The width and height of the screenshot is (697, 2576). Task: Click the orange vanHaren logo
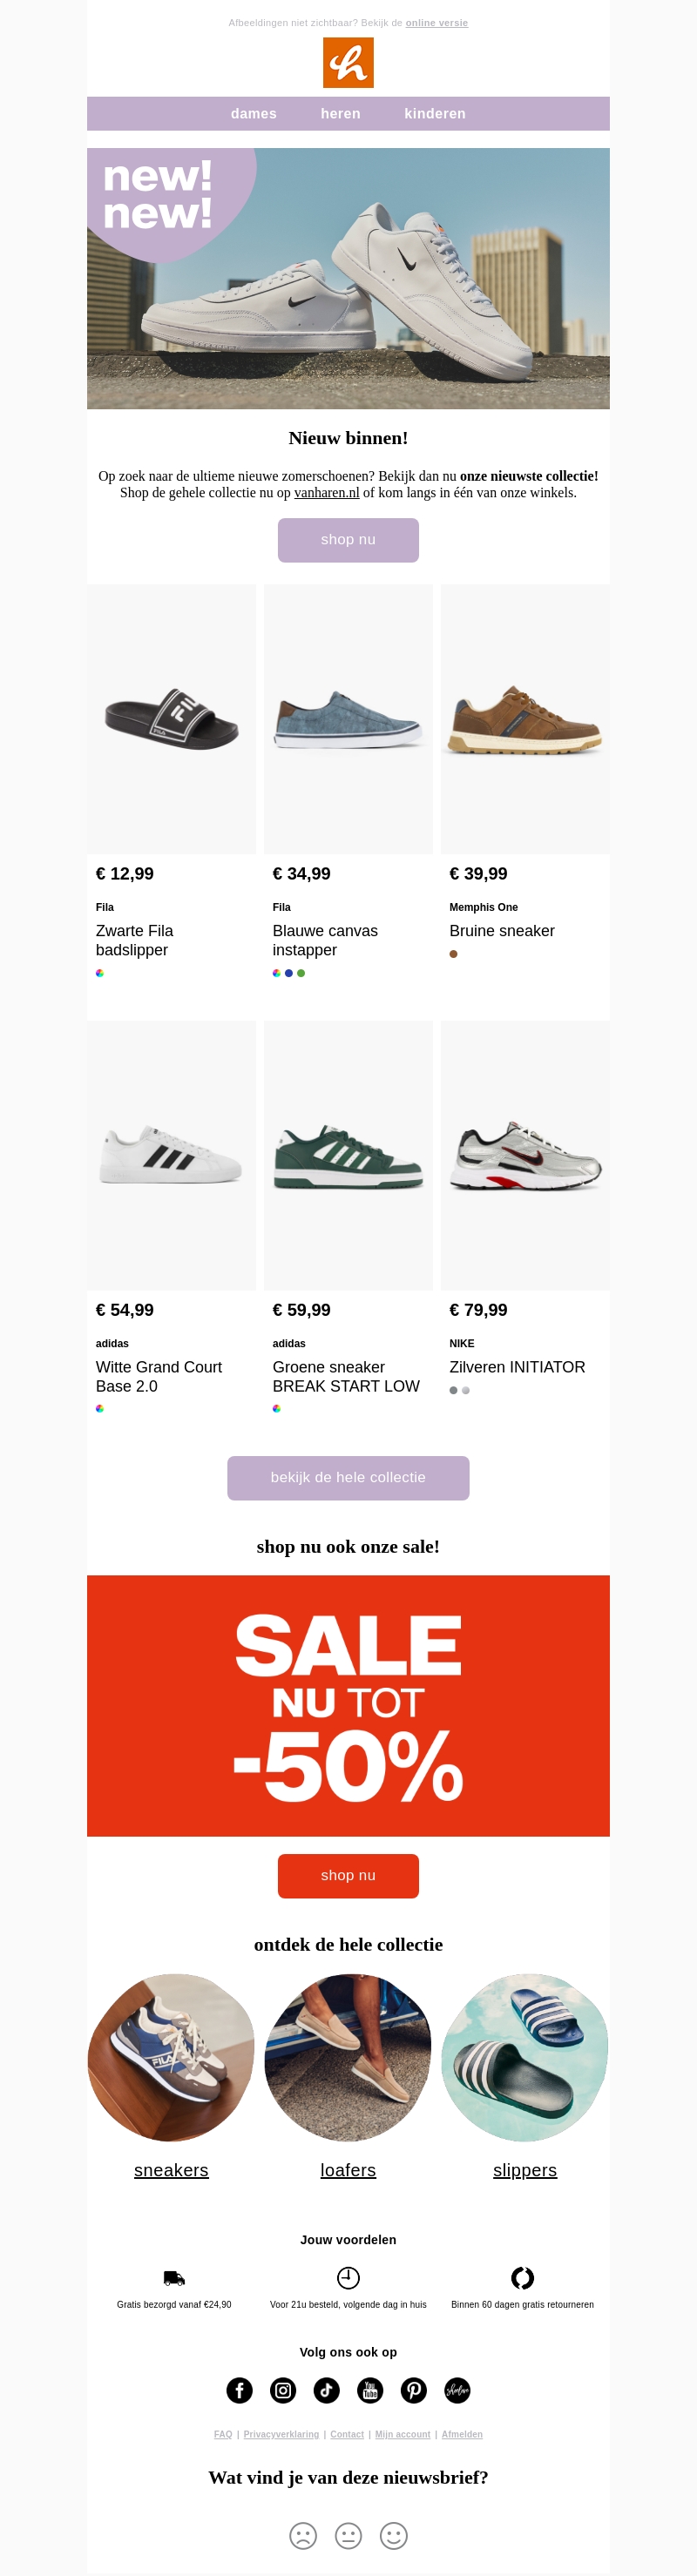click(348, 63)
